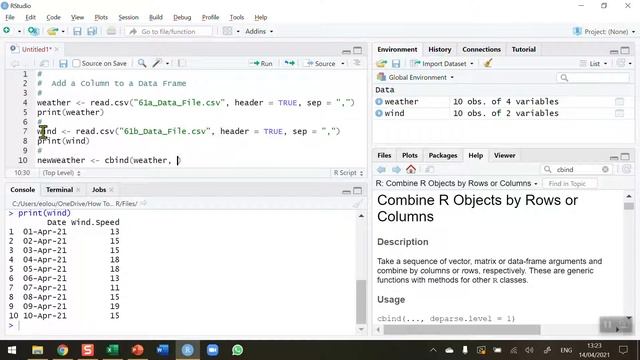Screen dimensions: 640x360
Task: View the weather data frame grid icon
Action: 620,102
